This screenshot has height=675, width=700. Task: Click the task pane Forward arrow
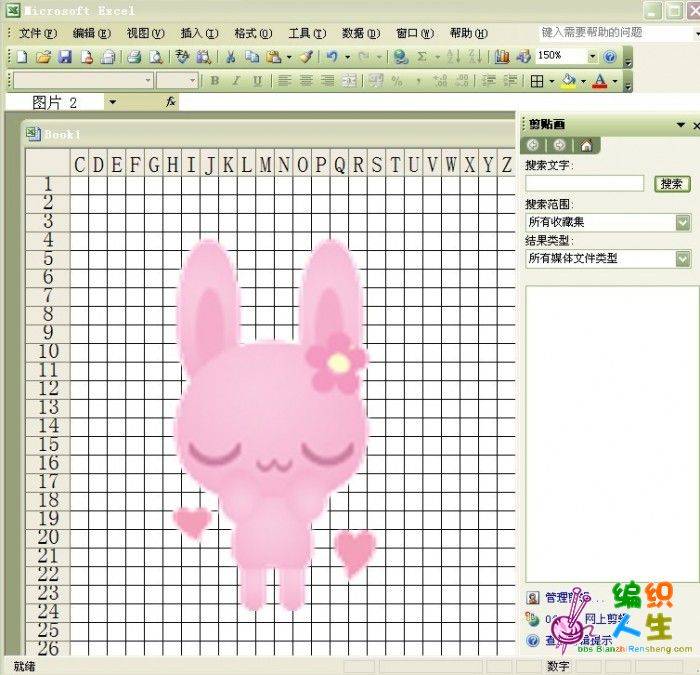(559, 146)
